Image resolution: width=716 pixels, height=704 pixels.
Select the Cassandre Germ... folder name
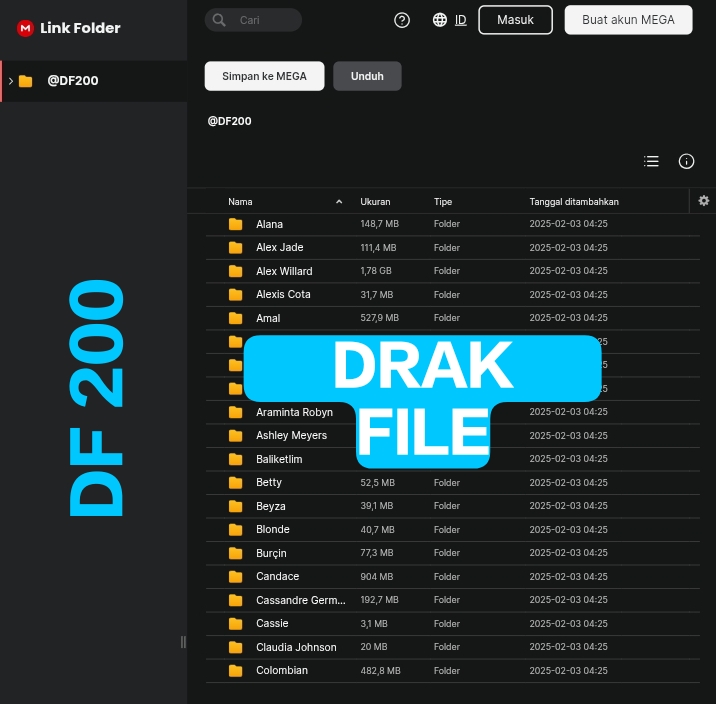pos(300,600)
